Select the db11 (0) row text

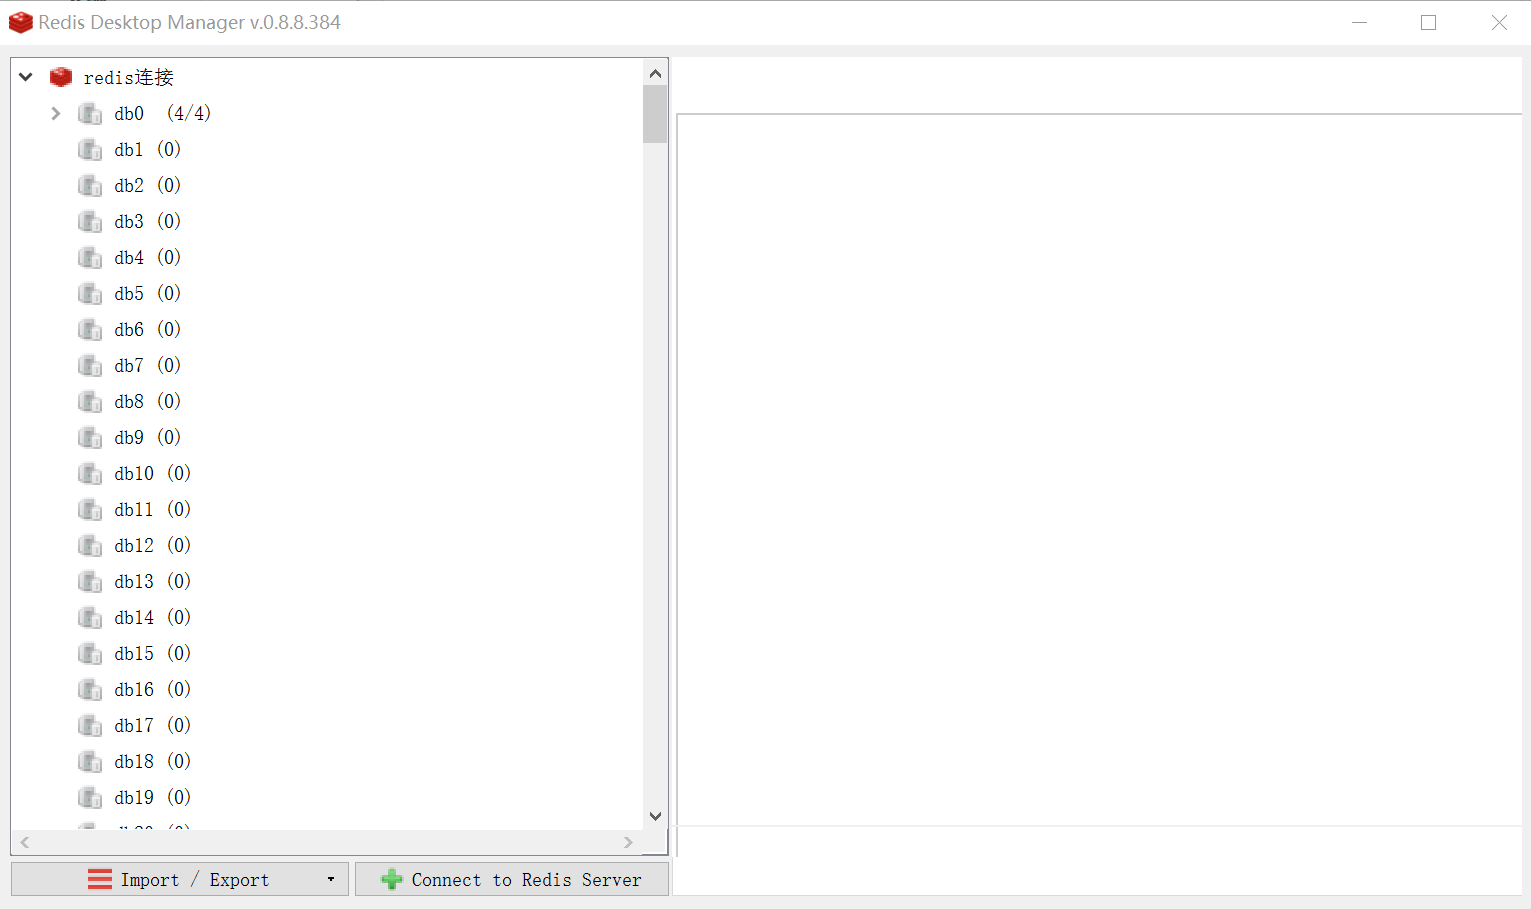152,509
